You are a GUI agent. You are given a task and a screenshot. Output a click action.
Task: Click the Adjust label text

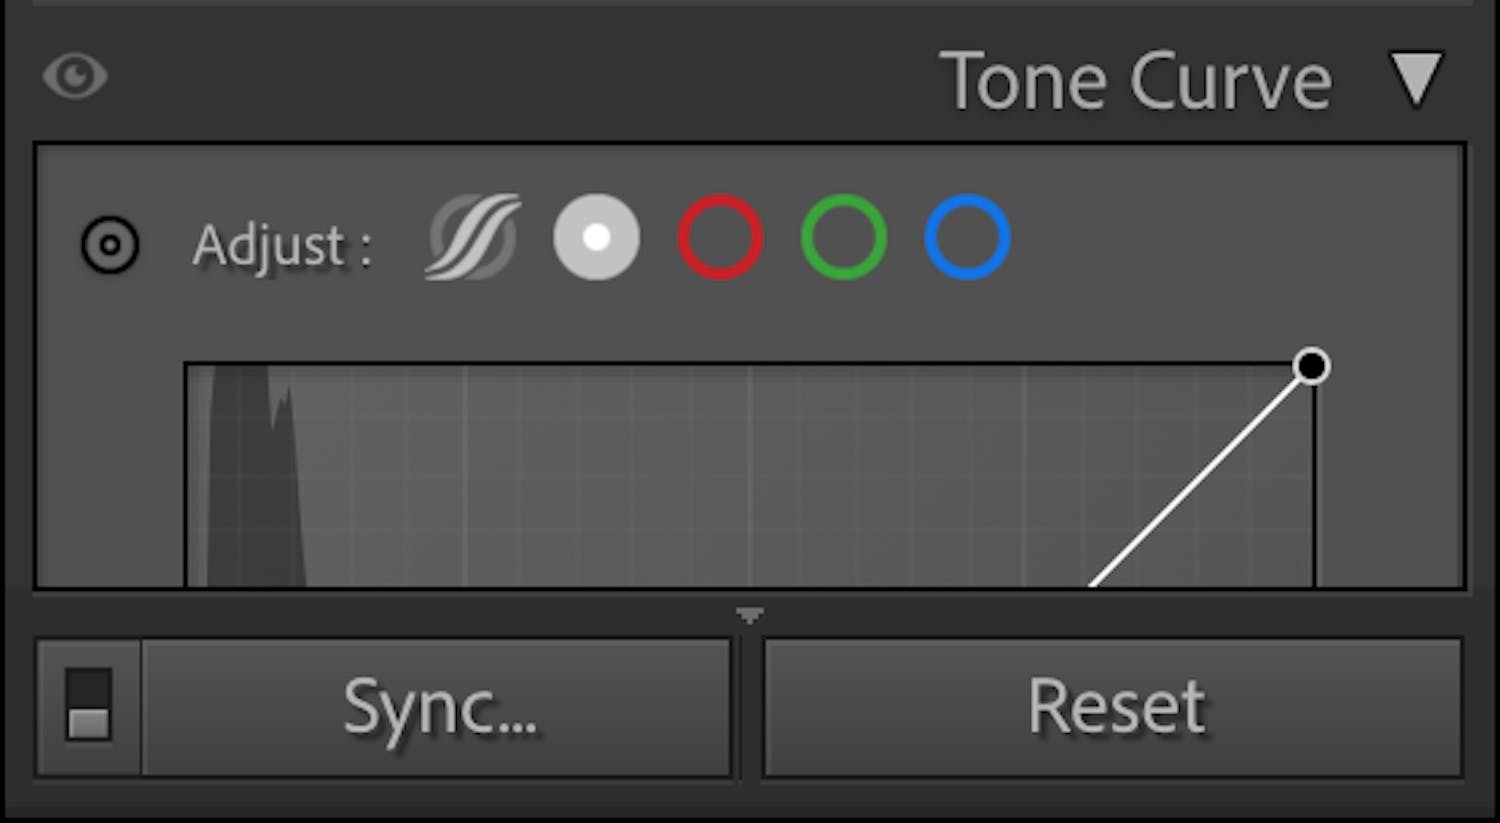[x=282, y=245]
